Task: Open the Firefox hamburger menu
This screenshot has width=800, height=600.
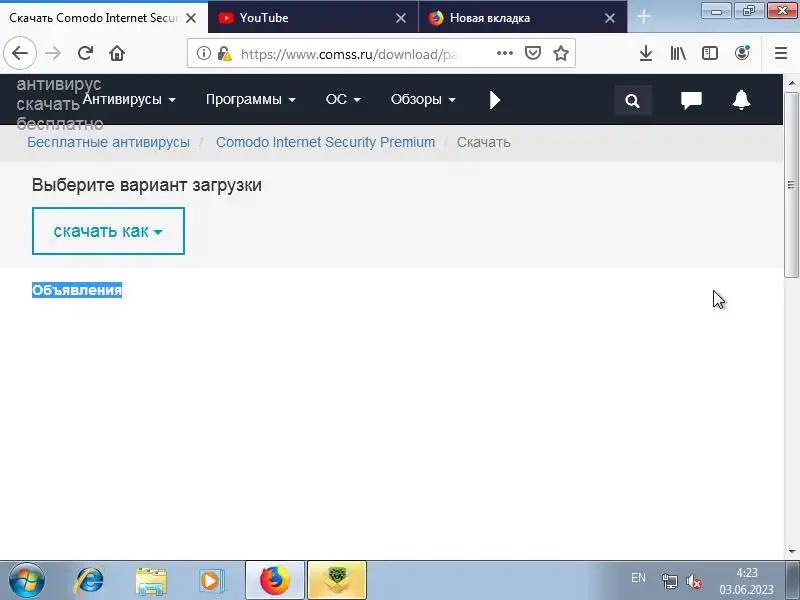Action: pos(781,53)
